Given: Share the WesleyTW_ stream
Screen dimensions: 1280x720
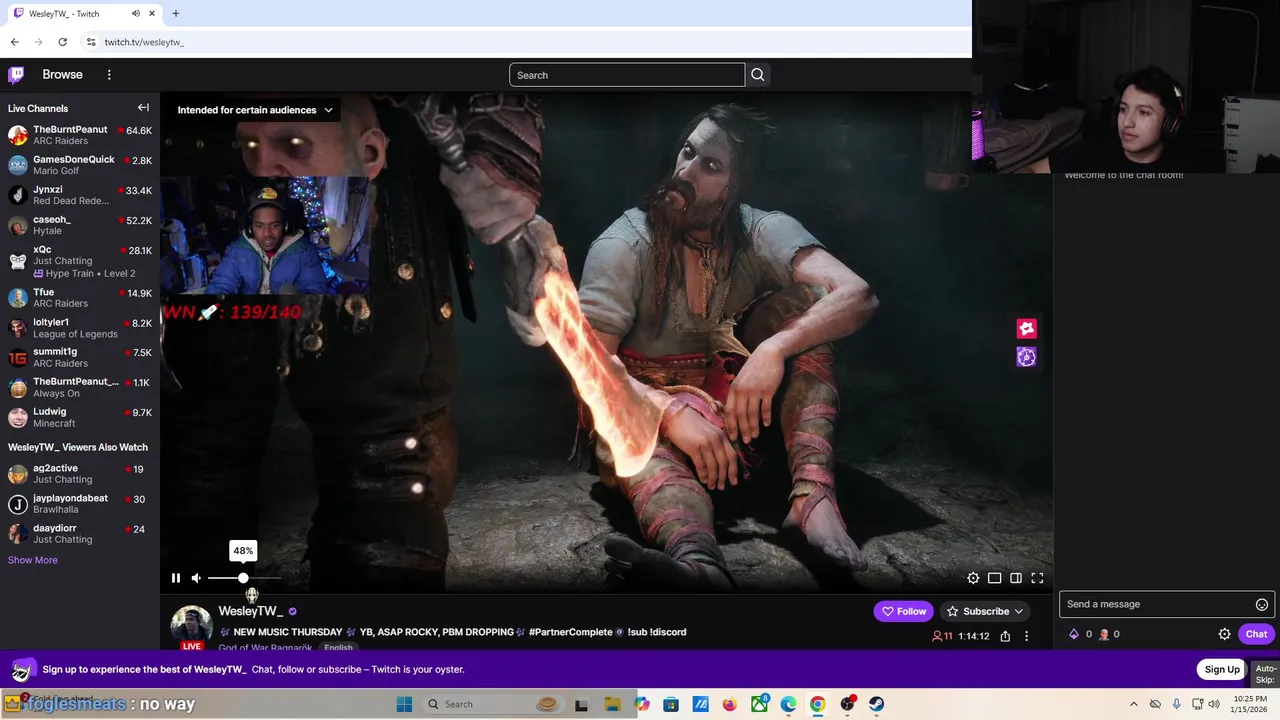Looking at the screenshot, I should pyautogui.click(x=1005, y=636).
